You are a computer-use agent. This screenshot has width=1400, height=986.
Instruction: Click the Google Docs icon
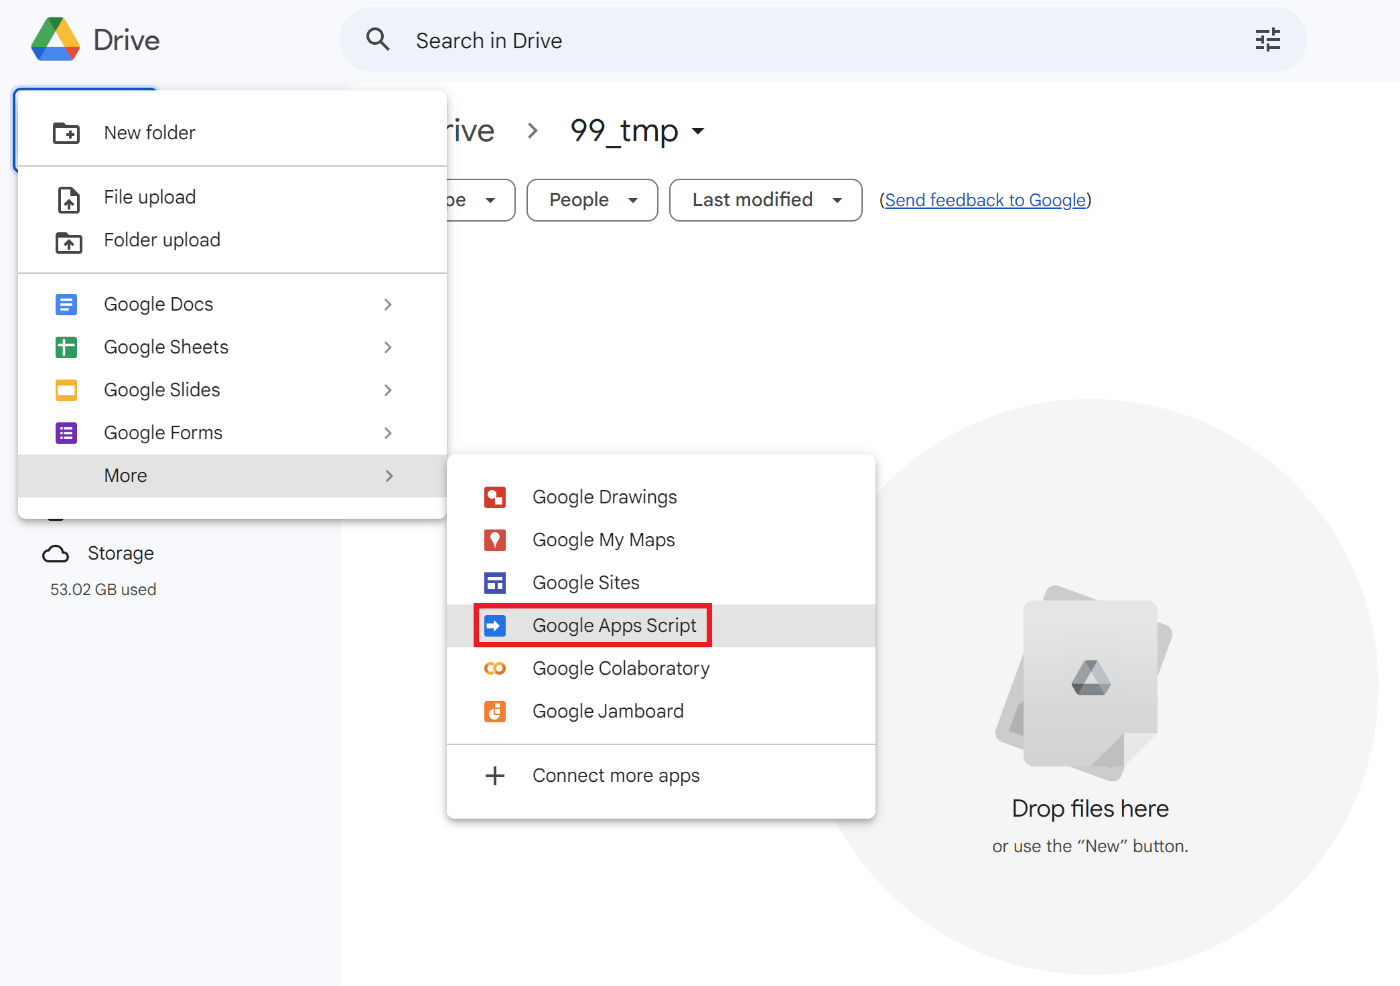click(x=66, y=304)
